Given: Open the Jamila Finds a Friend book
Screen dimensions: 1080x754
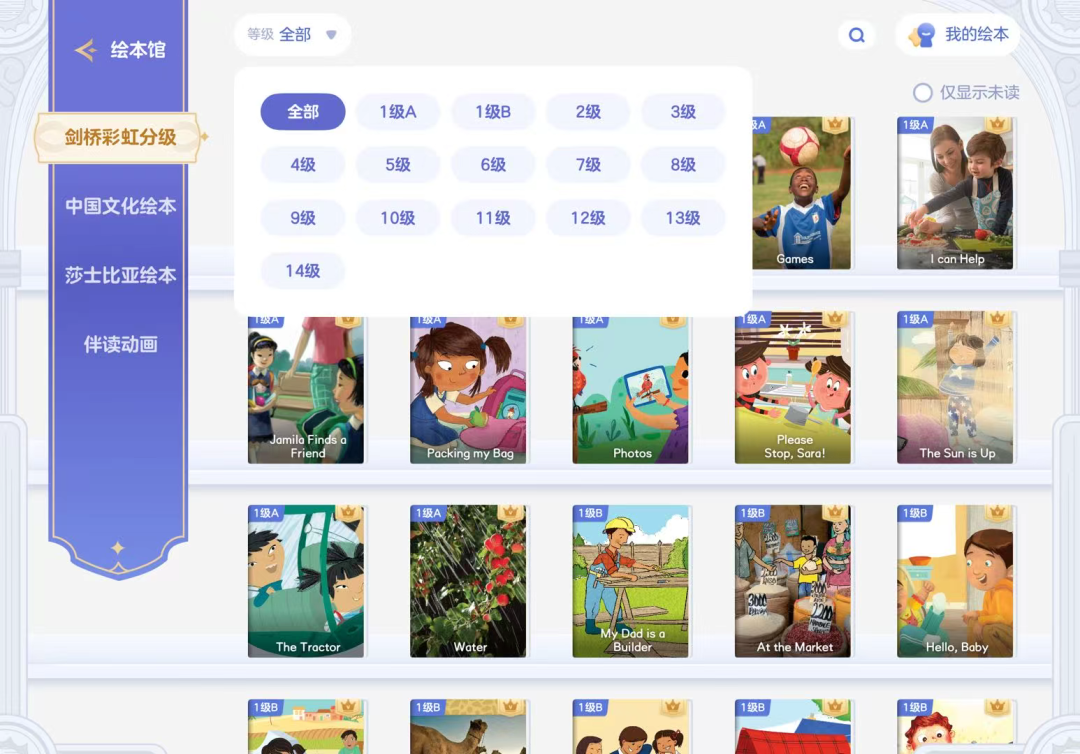Looking at the screenshot, I should pyautogui.click(x=306, y=390).
